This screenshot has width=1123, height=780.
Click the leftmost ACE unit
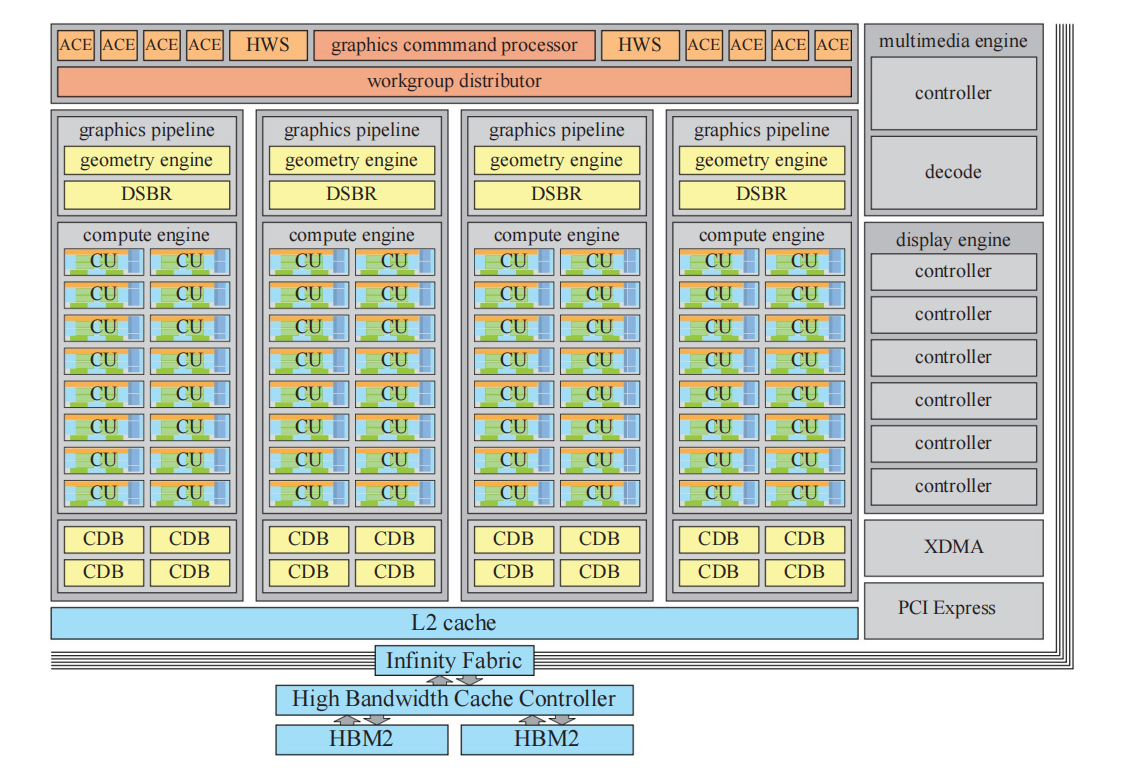tap(75, 44)
